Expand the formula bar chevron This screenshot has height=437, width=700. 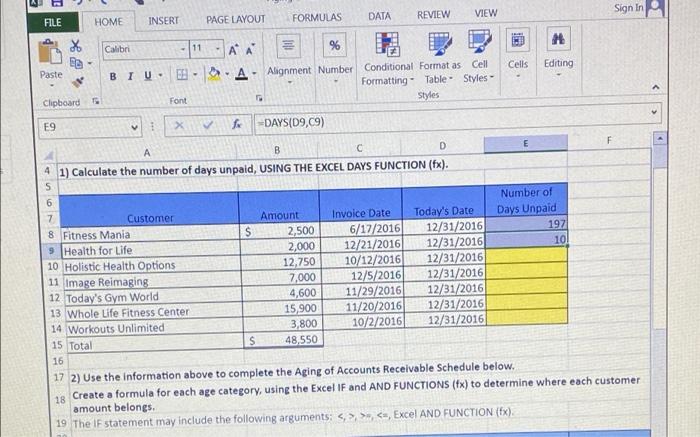(654, 112)
